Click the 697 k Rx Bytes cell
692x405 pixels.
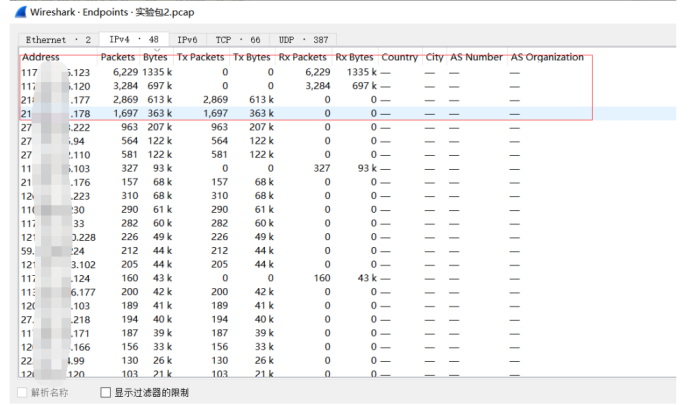[x=365, y=86]
